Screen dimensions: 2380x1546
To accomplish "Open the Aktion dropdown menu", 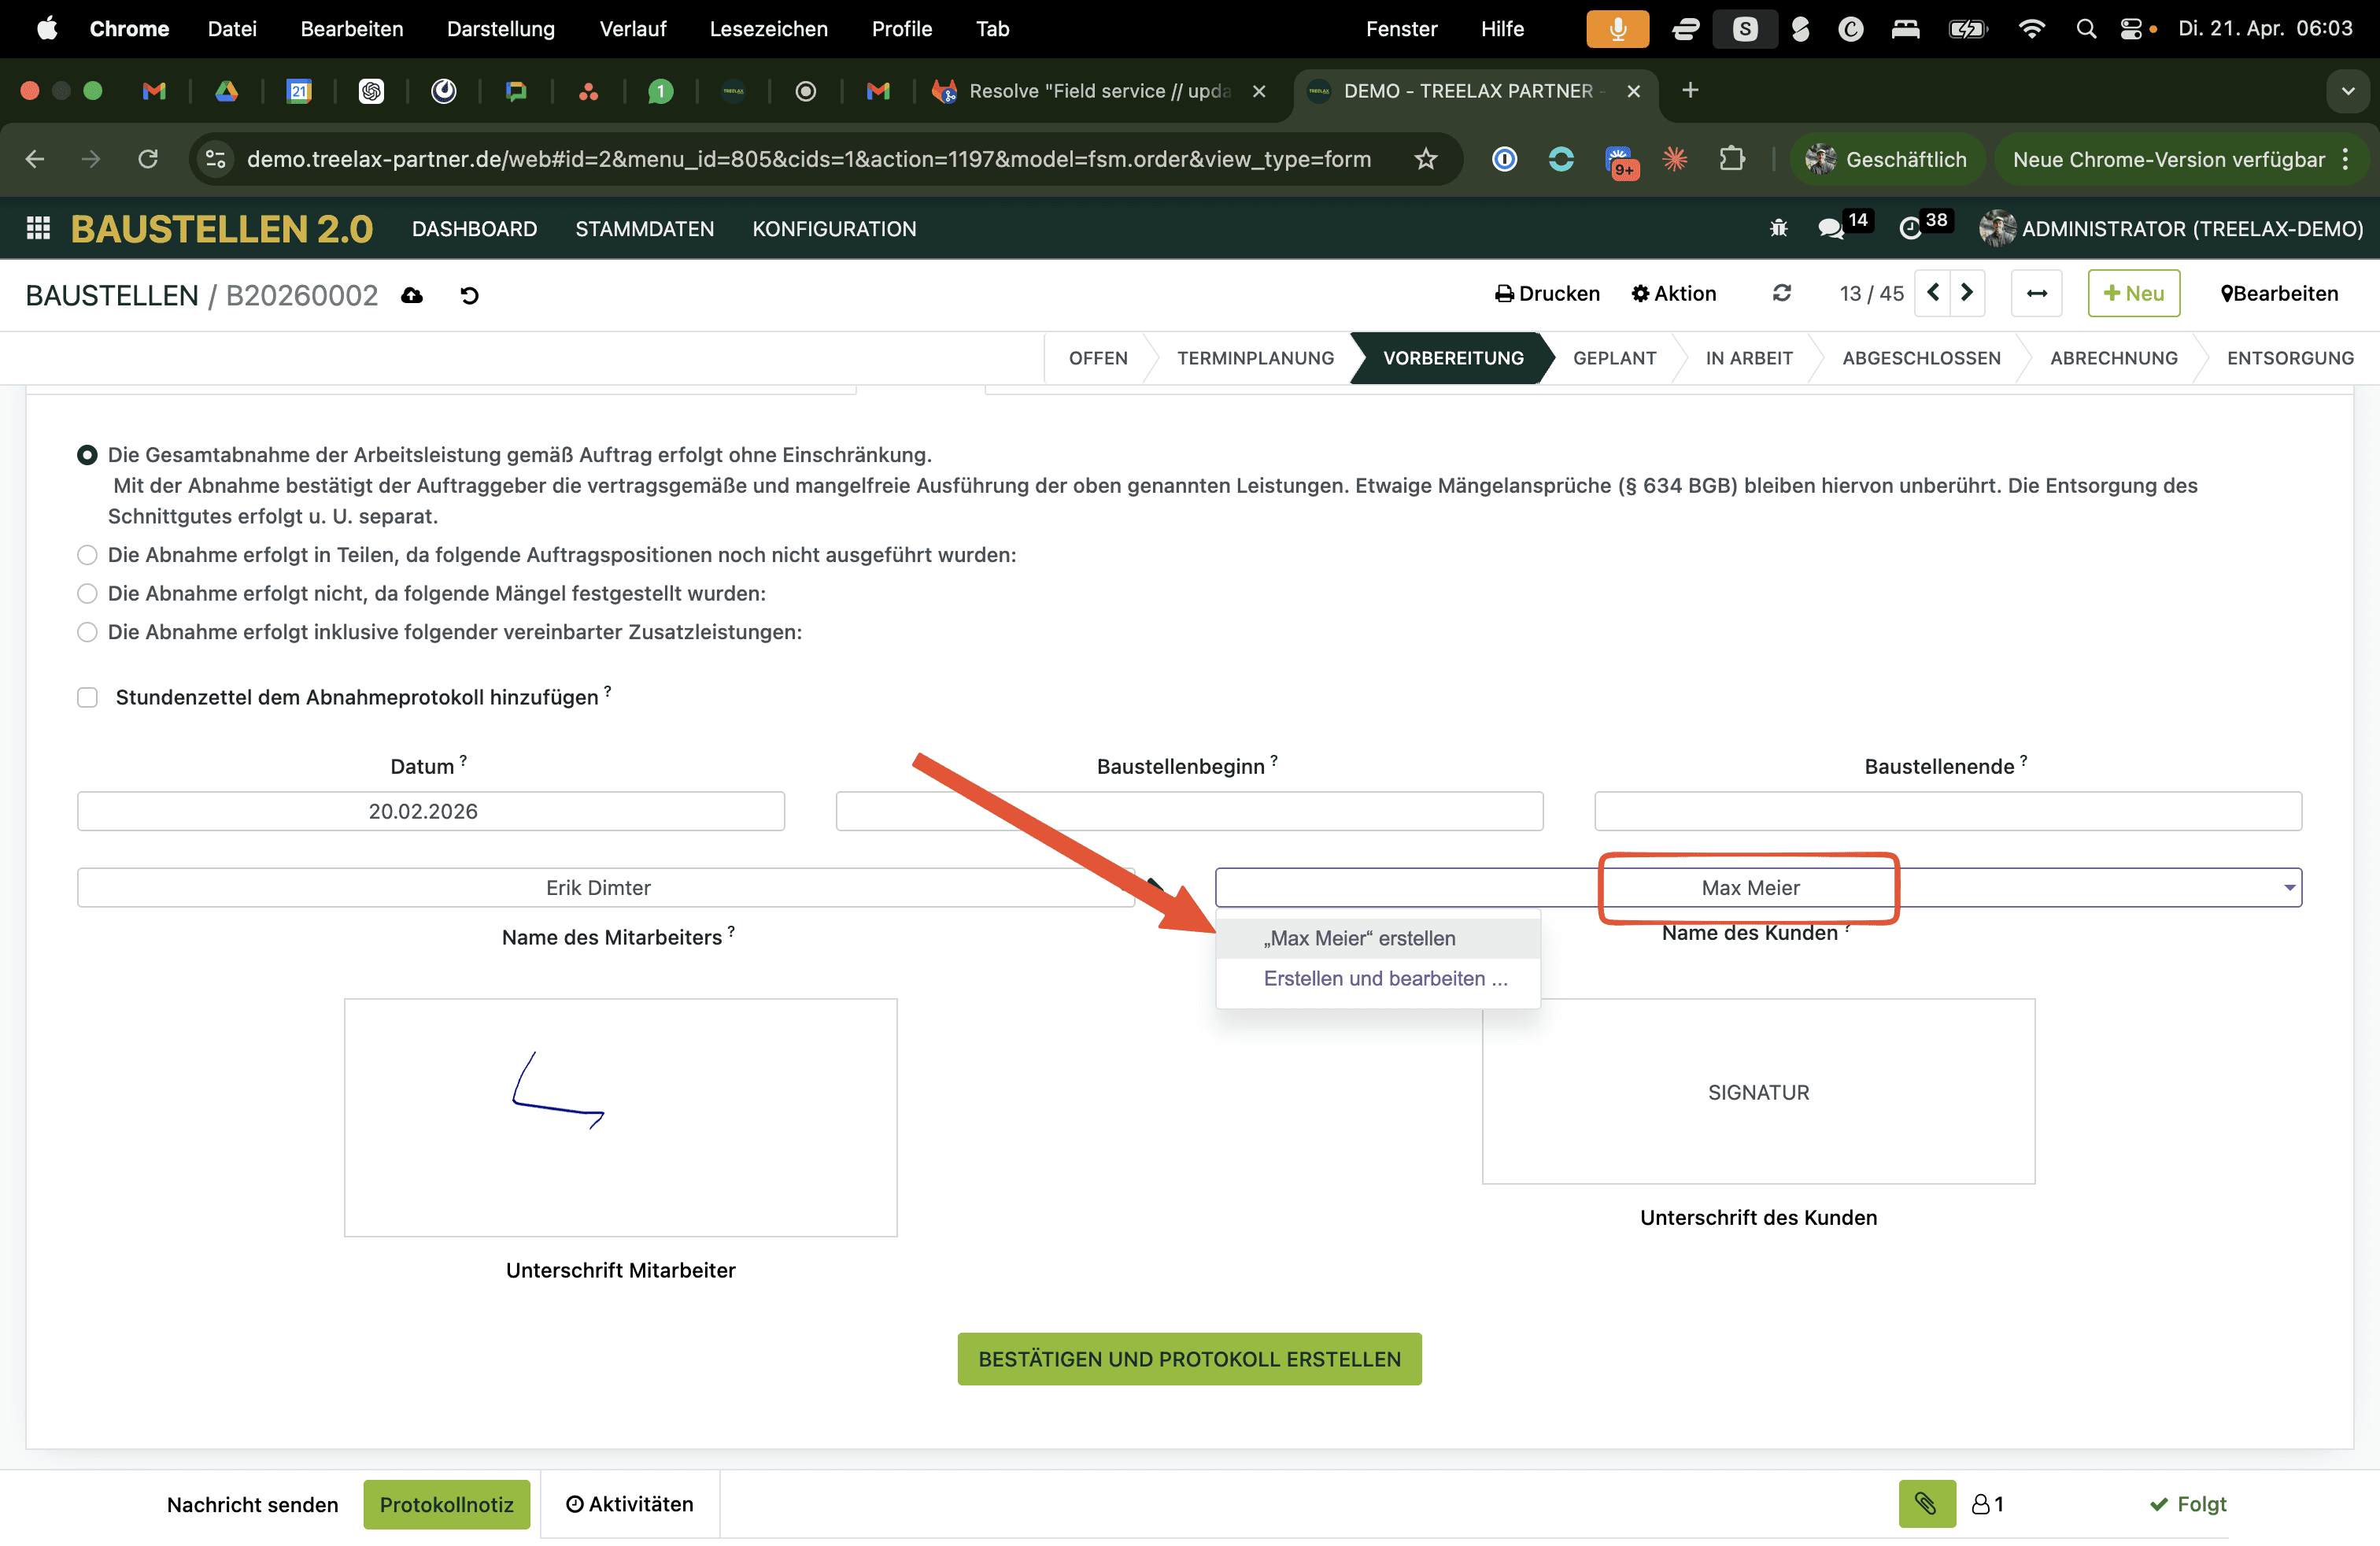I will (1674, 293).
